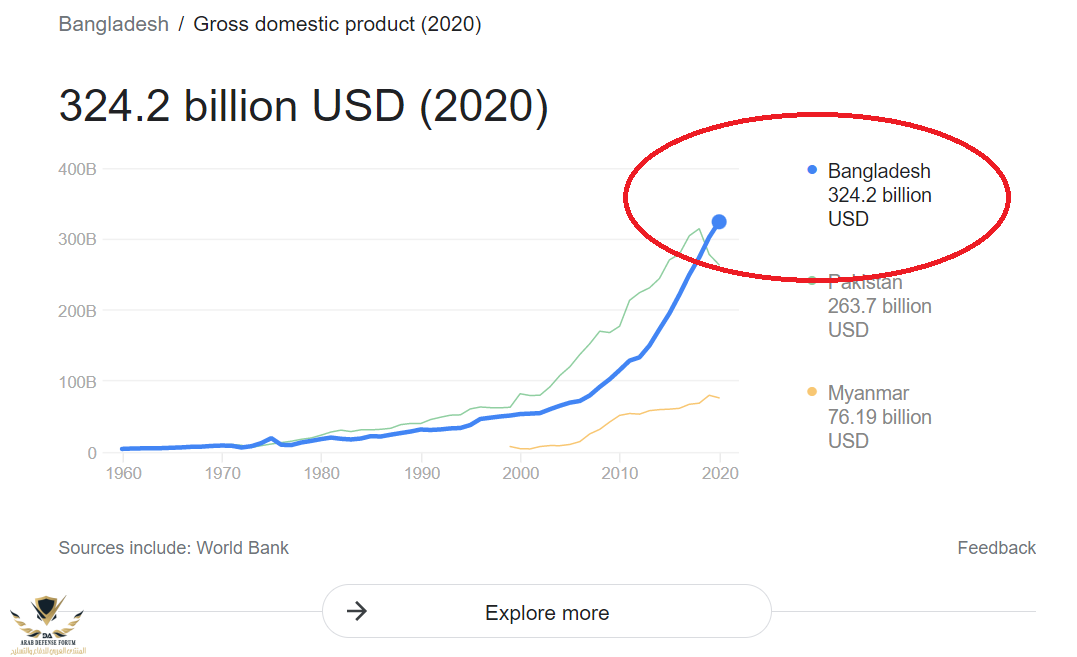
Task: Click the arrow icon in Explore more
Action: 356,611
